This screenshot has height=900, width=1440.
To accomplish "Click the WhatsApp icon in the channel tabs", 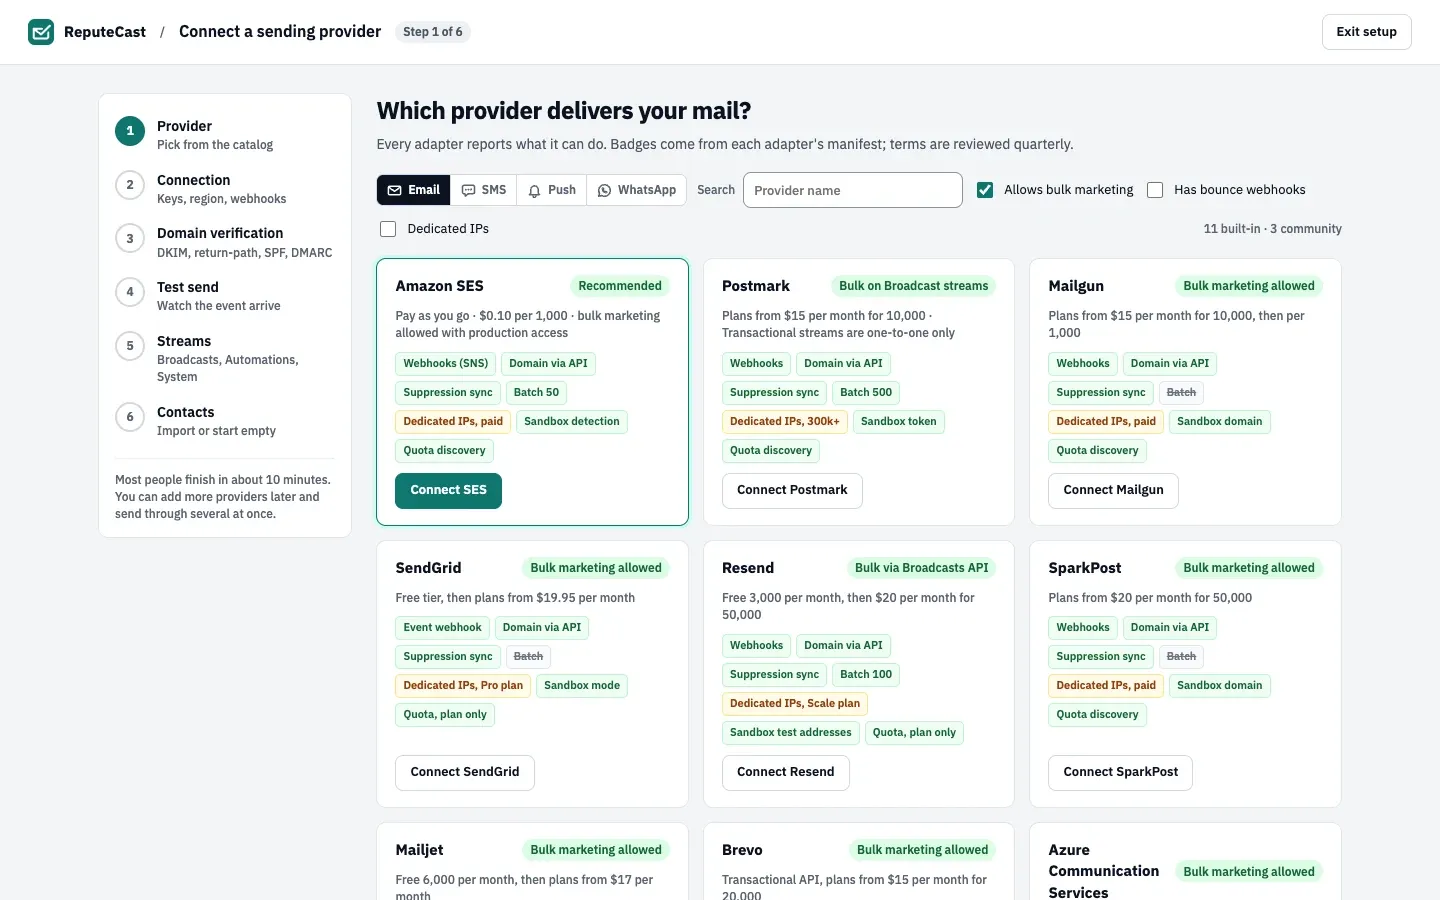I will [x=604, y=190].
